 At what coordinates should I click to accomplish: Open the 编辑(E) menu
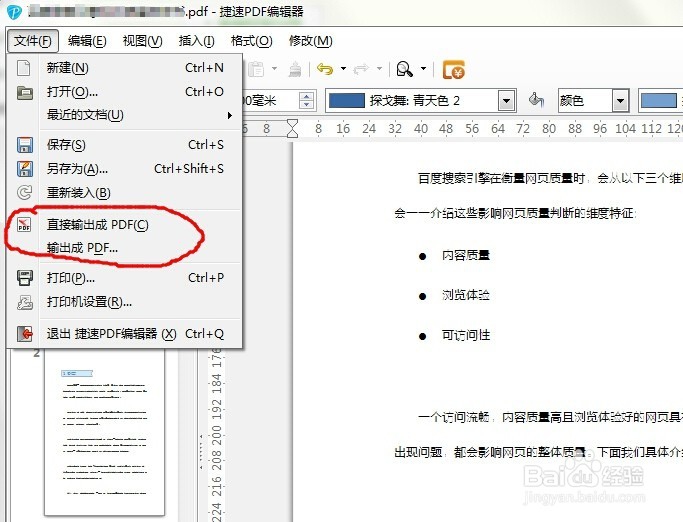click(87, 41)
